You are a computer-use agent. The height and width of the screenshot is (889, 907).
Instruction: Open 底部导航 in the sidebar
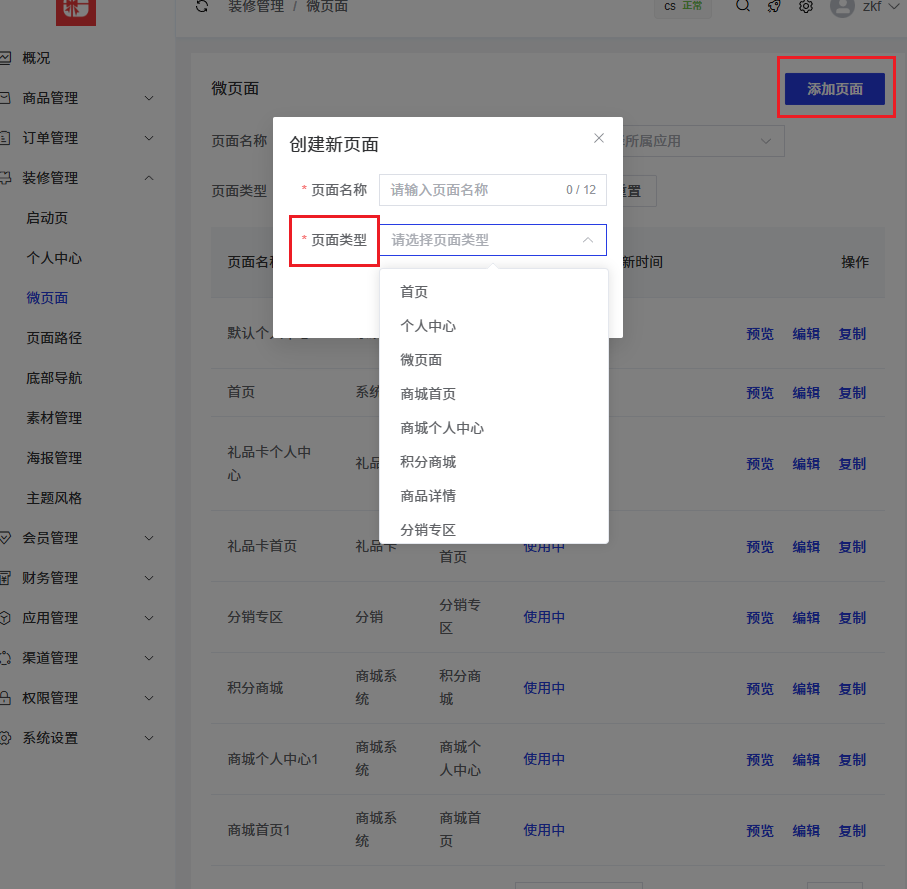(54, 378)
